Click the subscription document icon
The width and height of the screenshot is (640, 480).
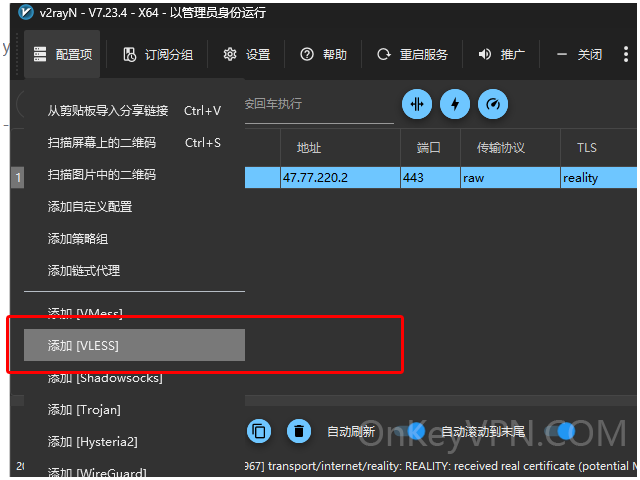coord(129,54)
